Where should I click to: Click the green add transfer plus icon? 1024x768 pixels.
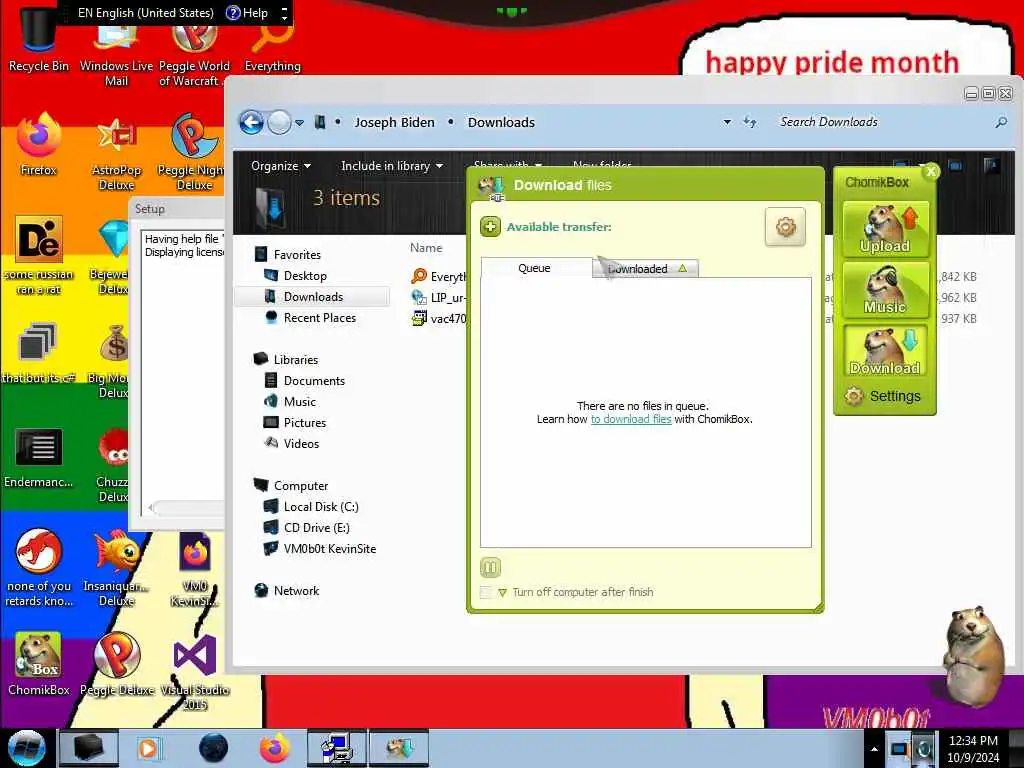pyautogui.click(x=490, y=227)
